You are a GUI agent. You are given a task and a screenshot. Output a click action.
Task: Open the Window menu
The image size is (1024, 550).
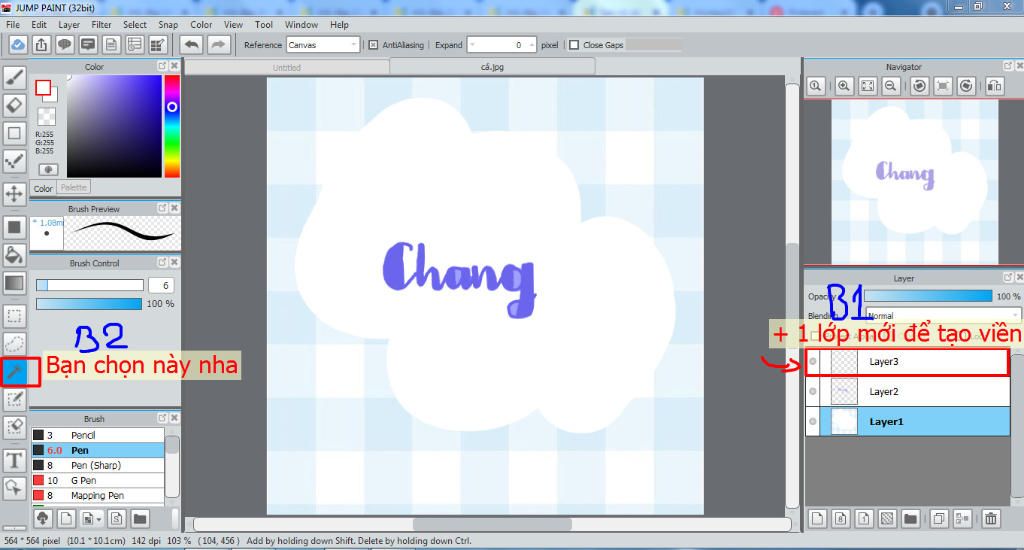[x=301, y=25]
